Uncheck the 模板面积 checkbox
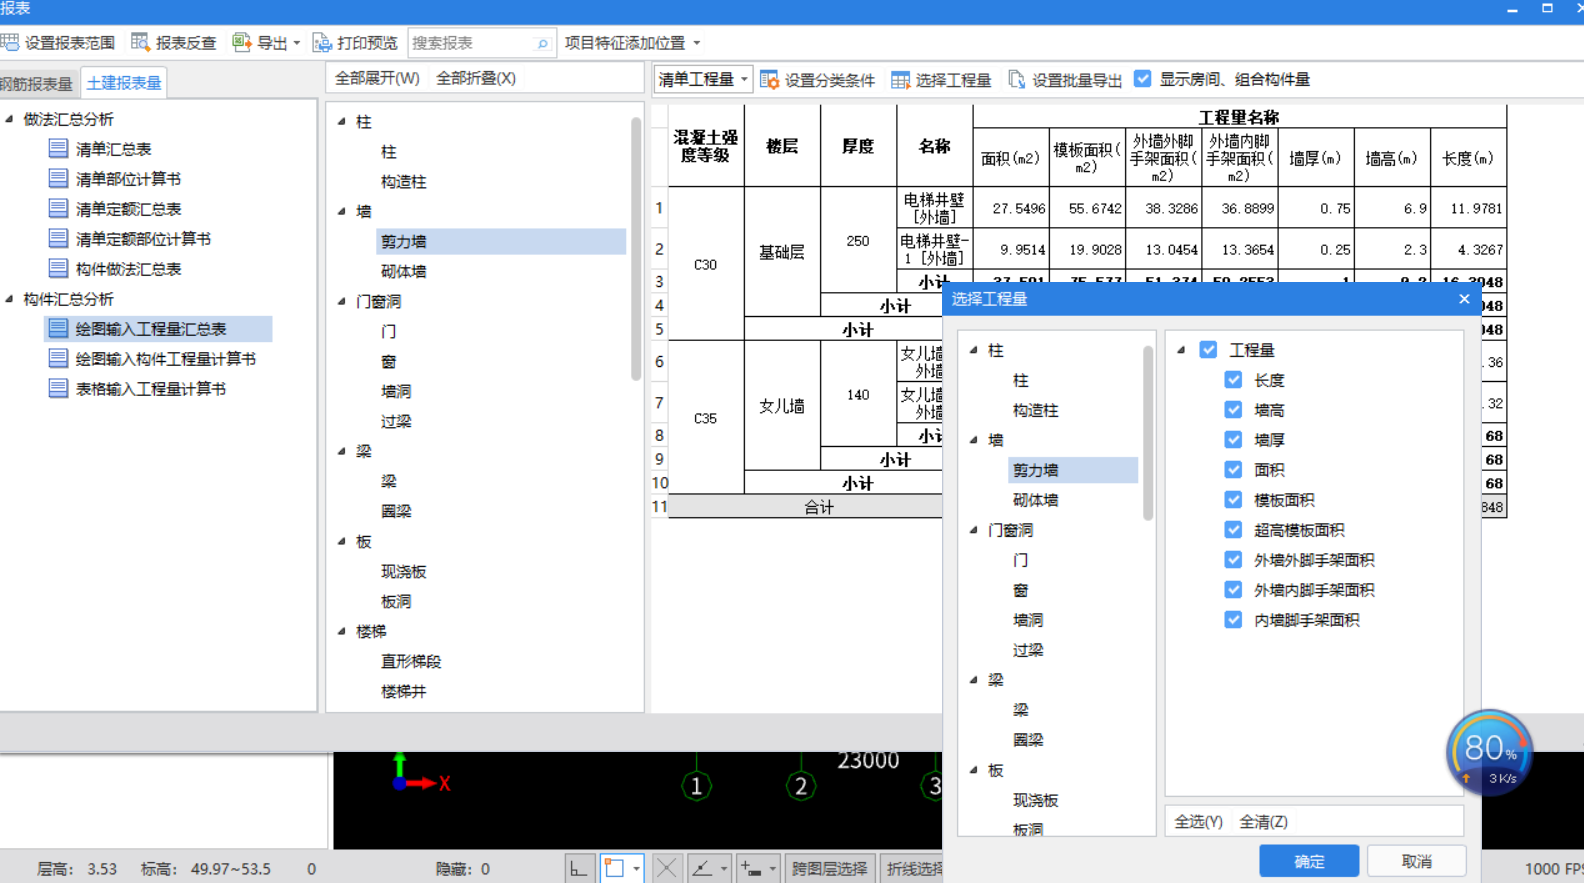The width and height of the screenshot is (1584, 883). point(1233,500)
